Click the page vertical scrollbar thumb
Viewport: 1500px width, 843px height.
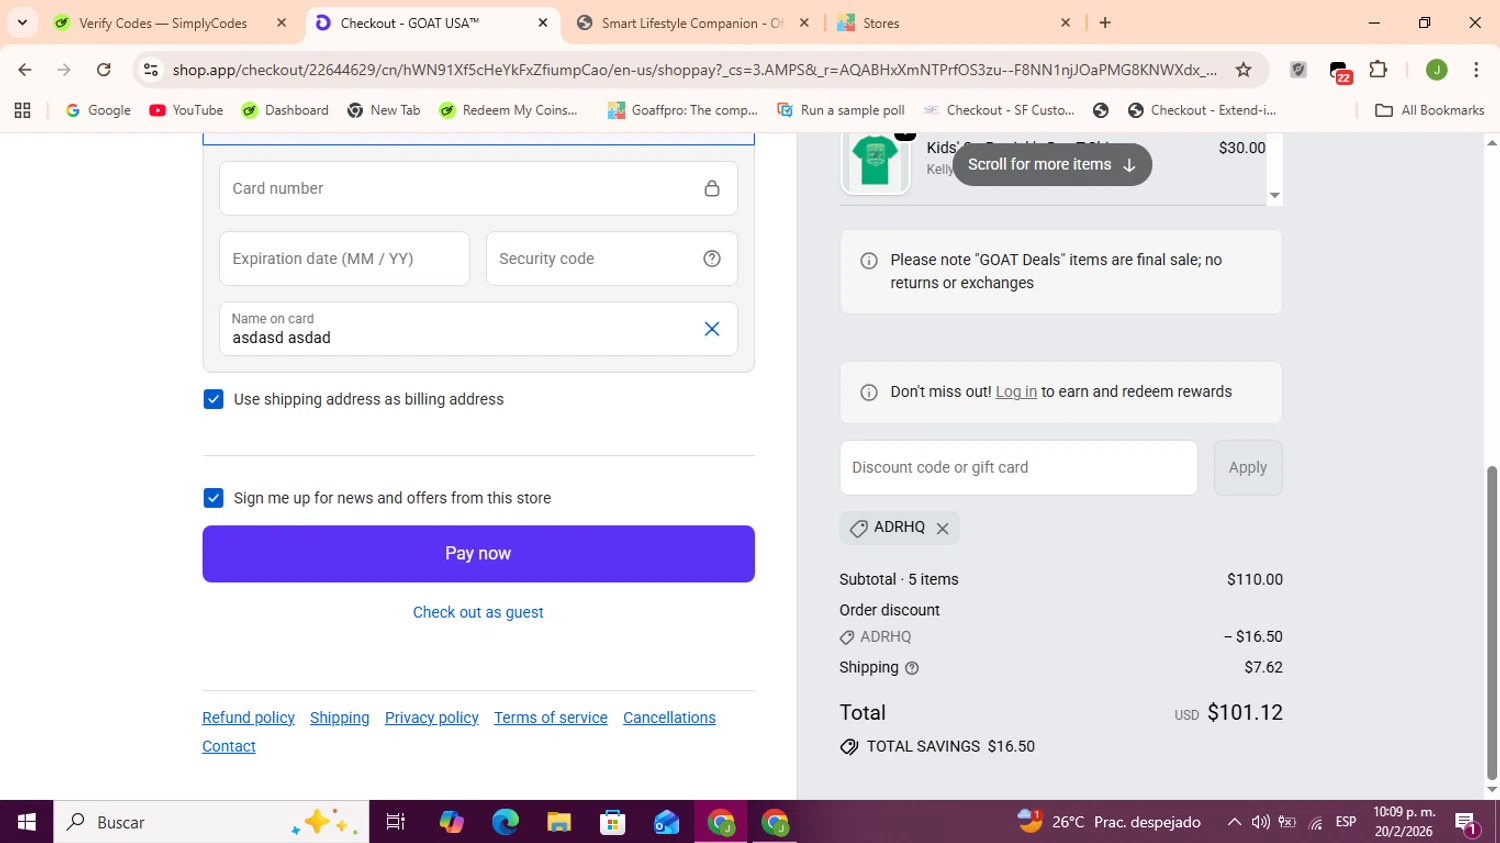pyautogui.click(x=1492, y=622)
